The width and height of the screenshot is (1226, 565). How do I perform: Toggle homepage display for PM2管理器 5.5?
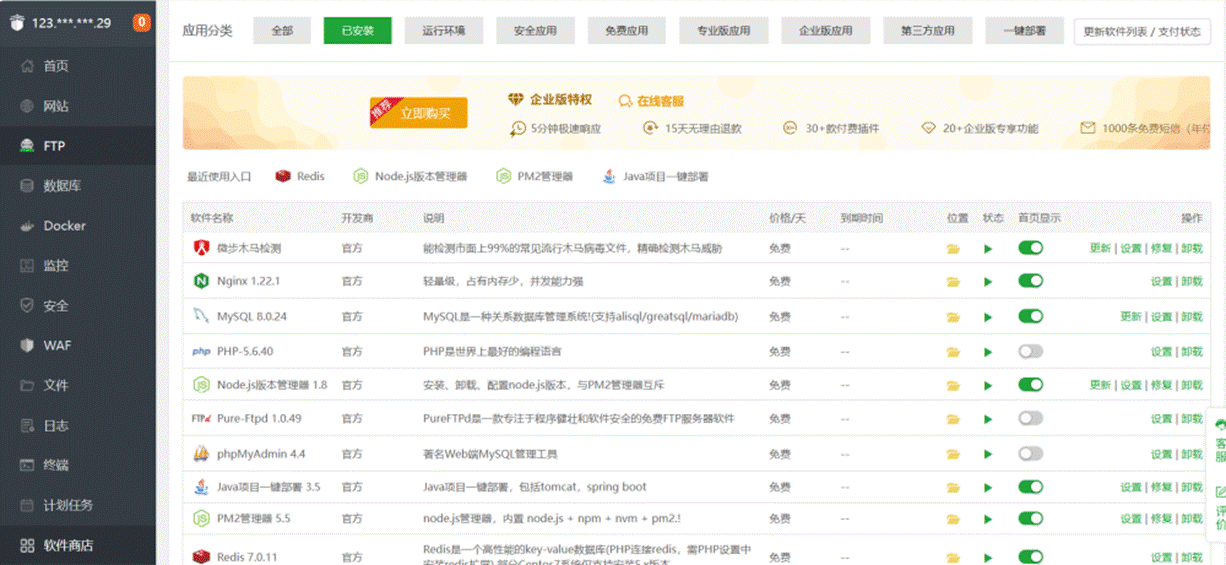[1030, 519]
